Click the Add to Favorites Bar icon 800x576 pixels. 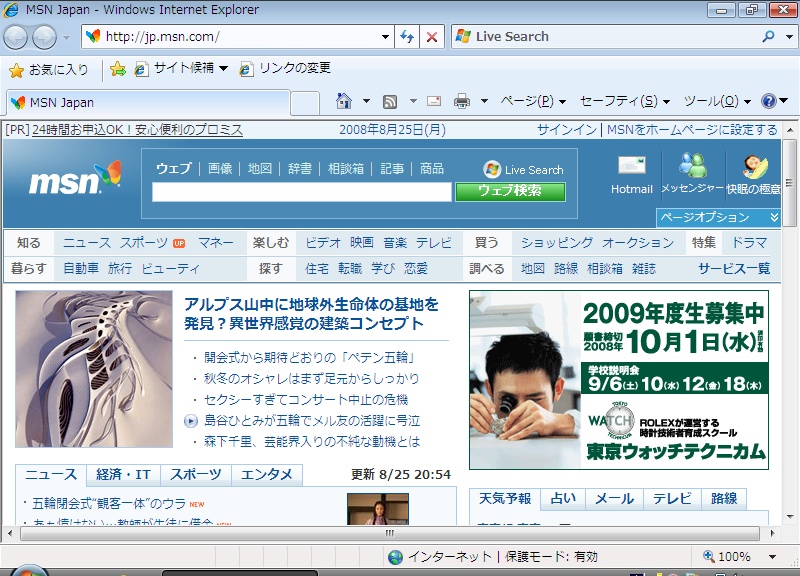118,69
